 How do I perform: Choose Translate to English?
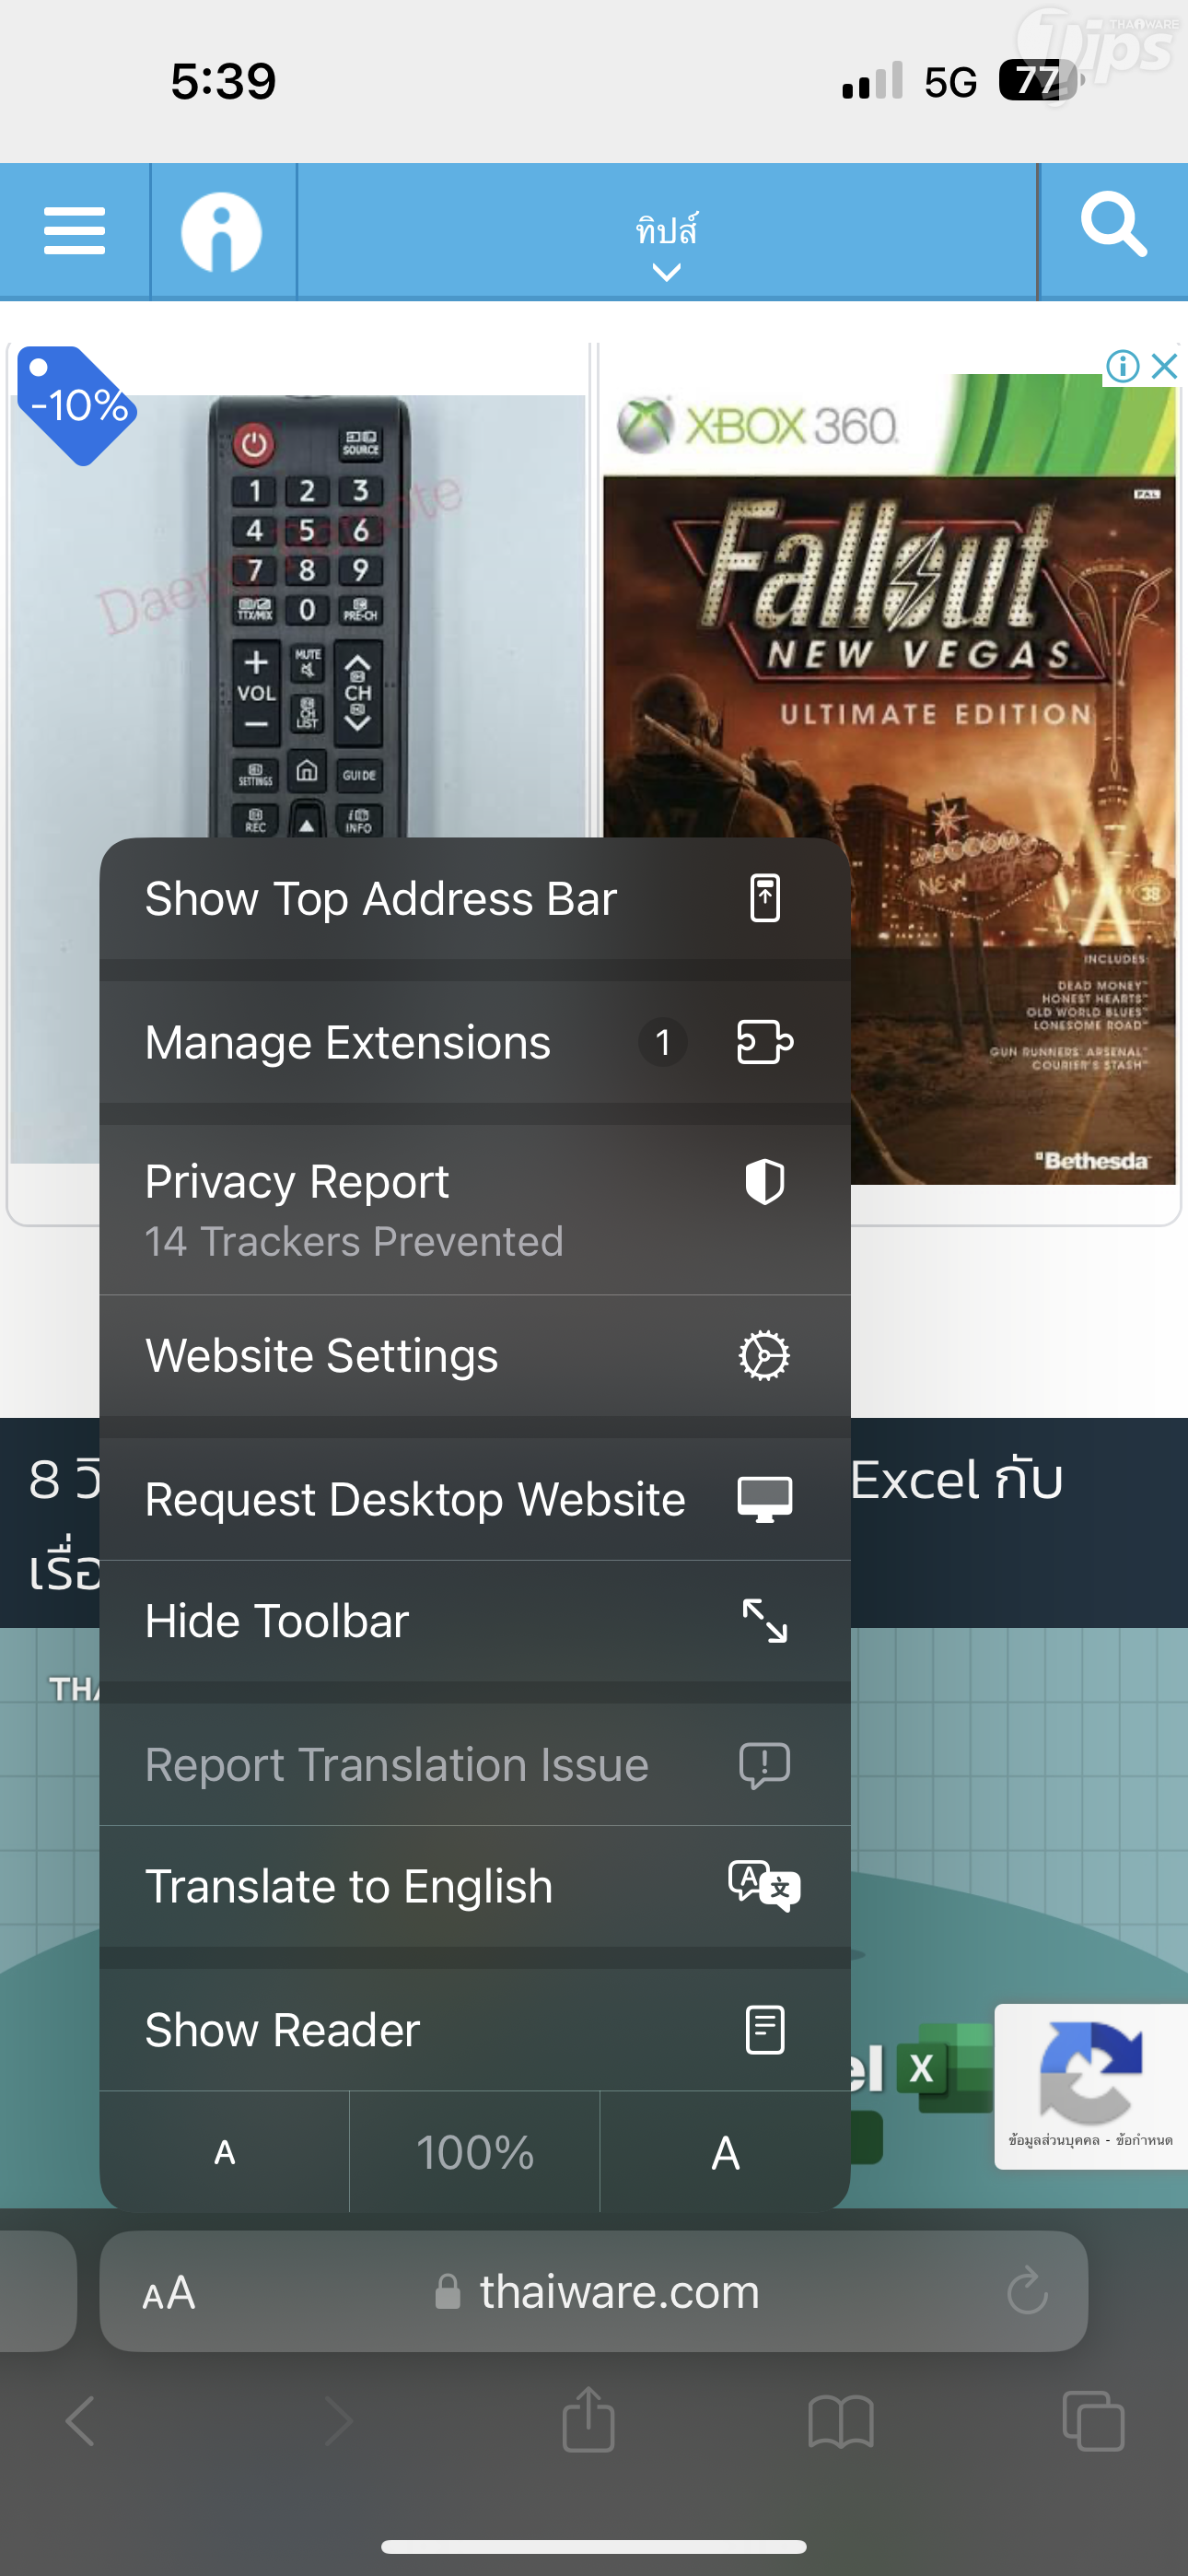pyautogui.click(x=475, y=1887)
